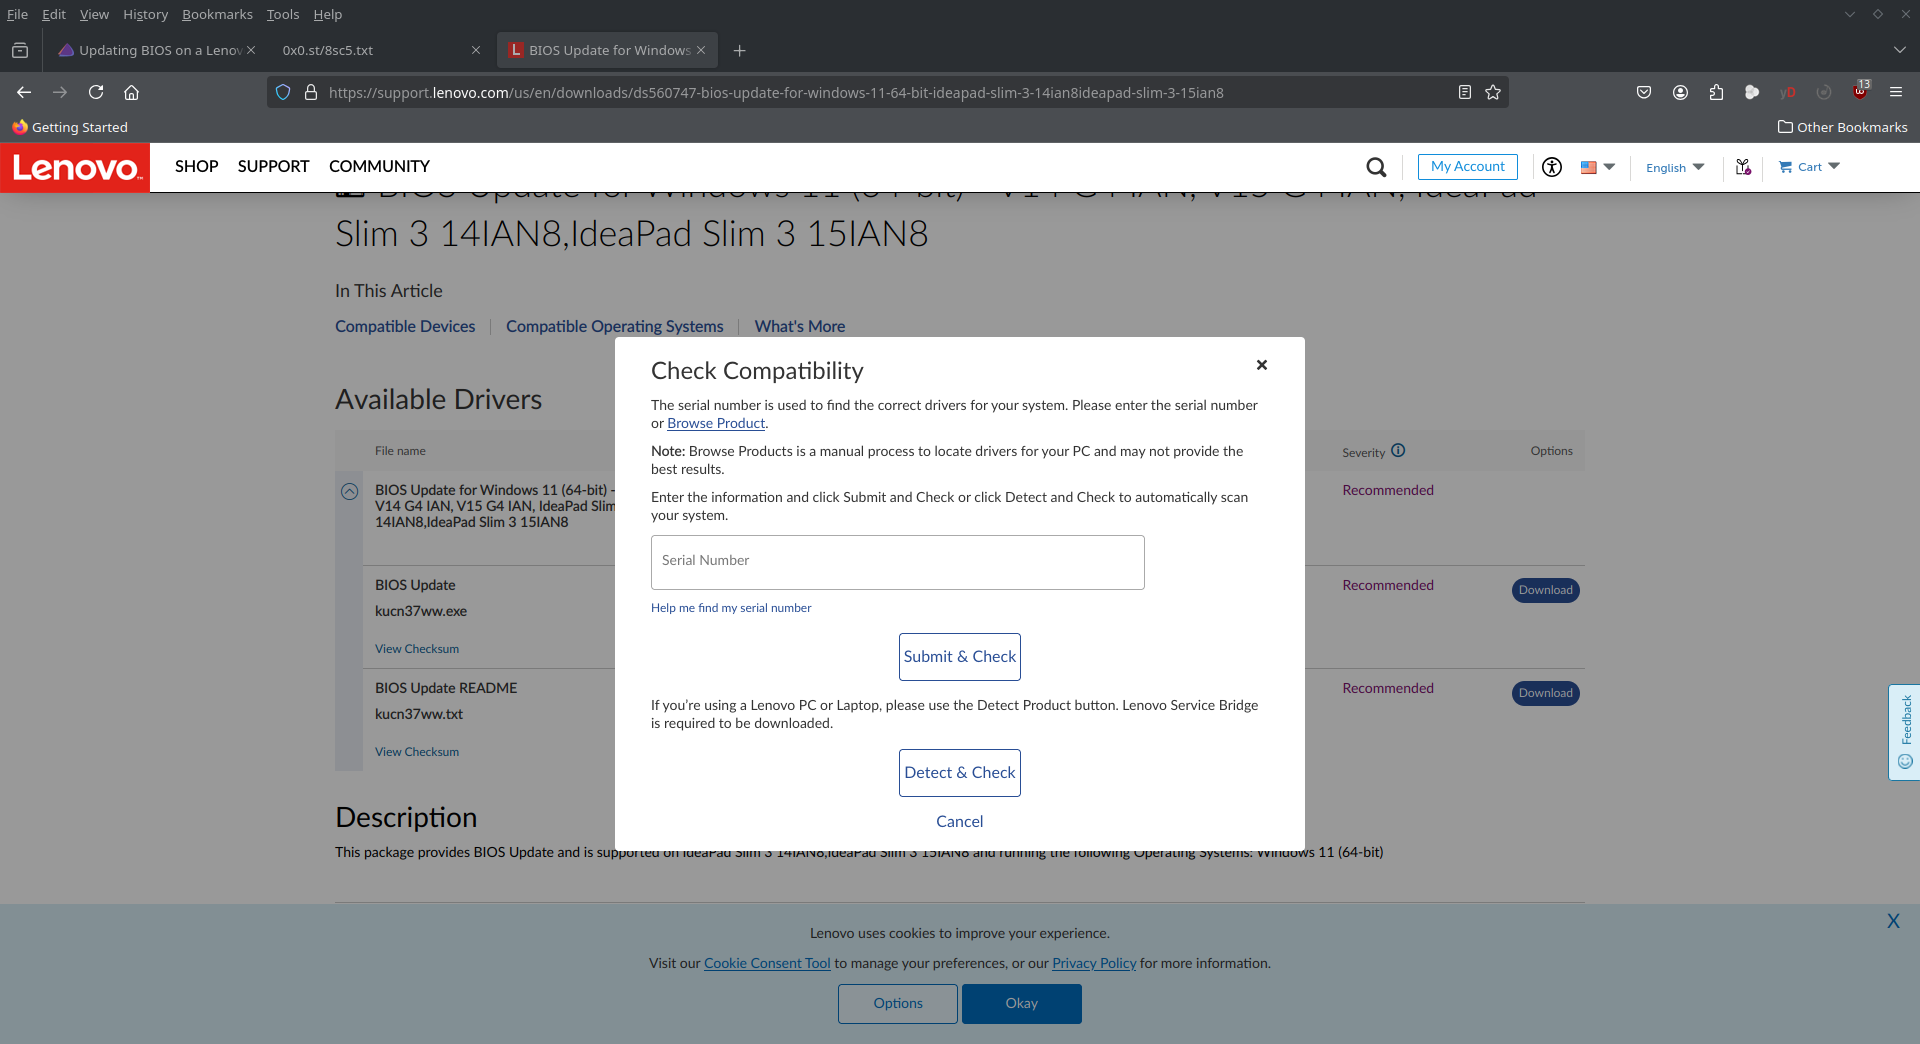Switch to the 0x0.st/8sc5.txt tab
The width and height of the screenshot is (1920, 1044).
[370, 50]
